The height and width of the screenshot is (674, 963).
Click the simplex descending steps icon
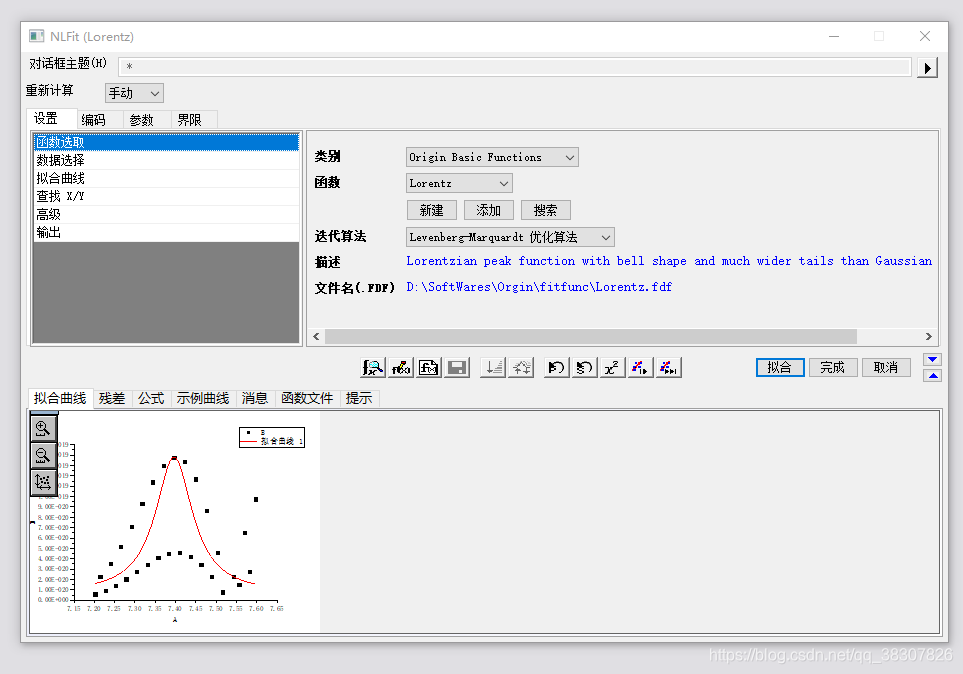pos(493,367)
